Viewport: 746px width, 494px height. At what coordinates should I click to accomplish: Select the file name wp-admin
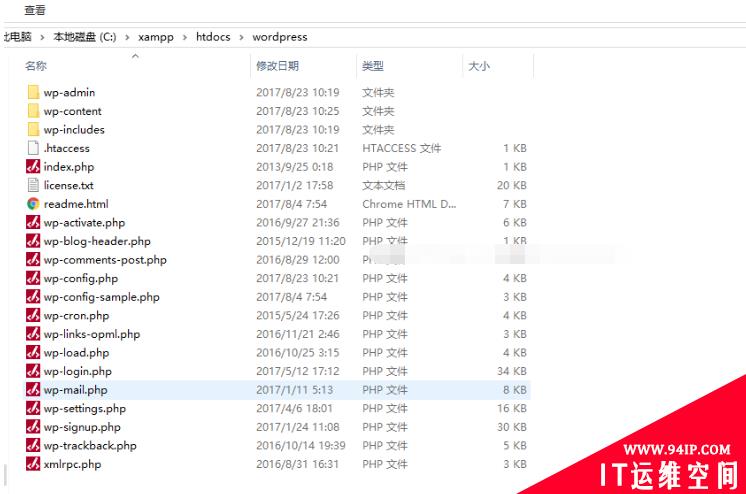pos(69,92)
